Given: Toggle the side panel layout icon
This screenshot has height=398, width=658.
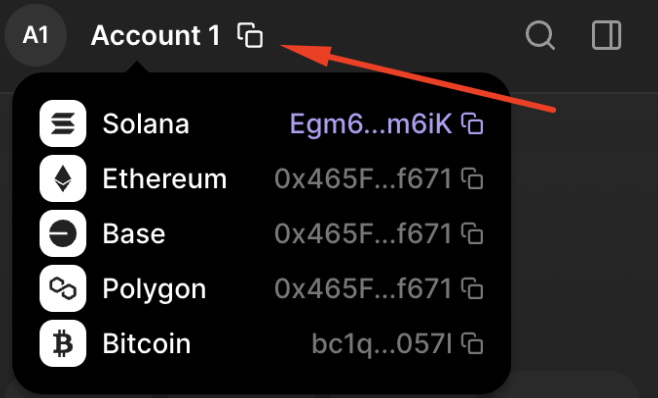Looking at the screenshot, I should pos(606,35).
